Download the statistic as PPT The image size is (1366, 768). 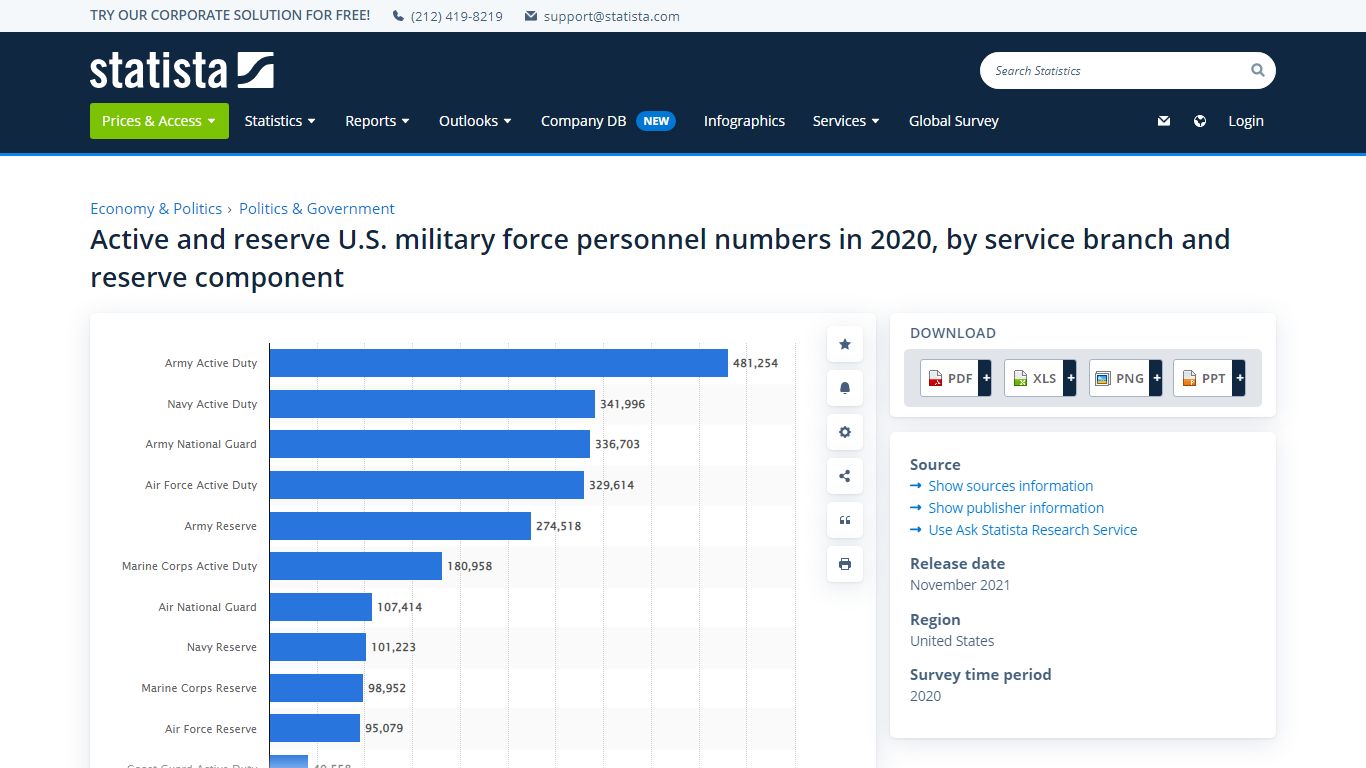(x=1203, y=378)
